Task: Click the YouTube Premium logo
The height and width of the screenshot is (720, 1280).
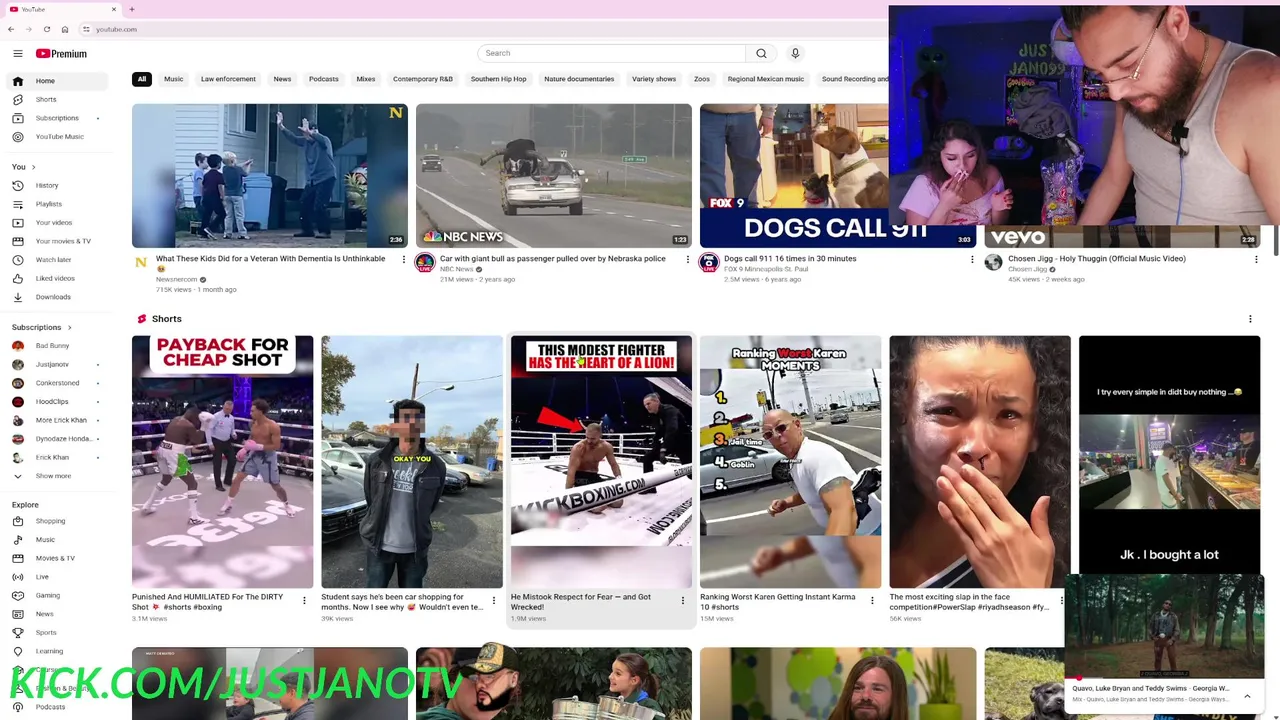Action: (61, 53)
